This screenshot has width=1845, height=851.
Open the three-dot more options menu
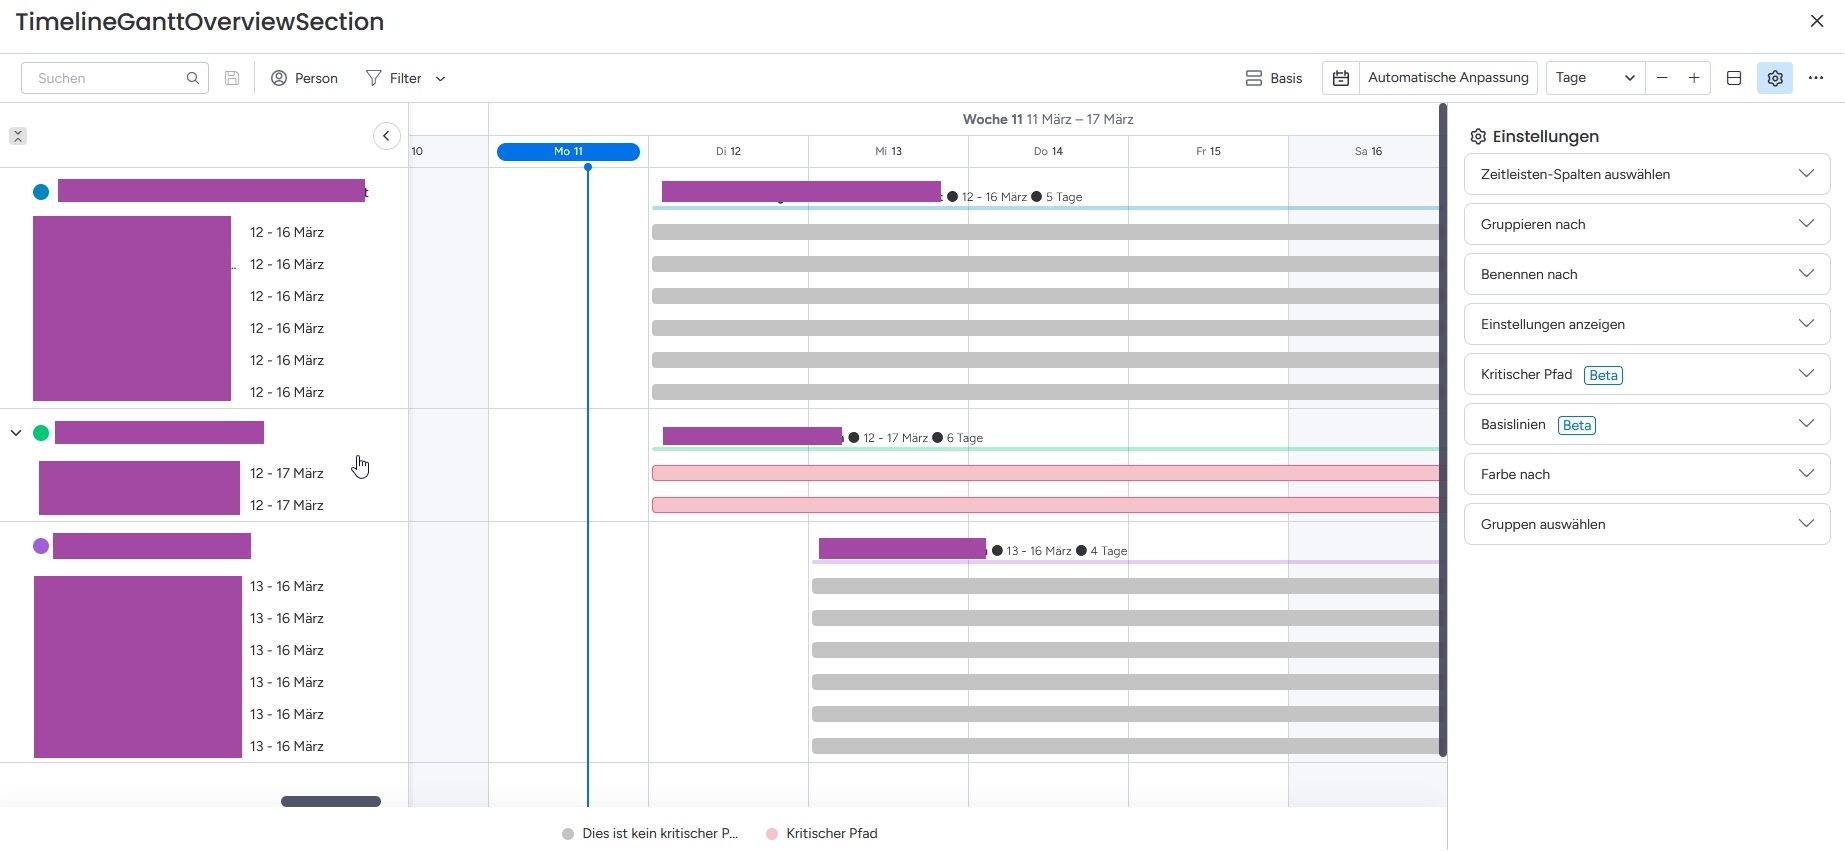pos(1816,78)
